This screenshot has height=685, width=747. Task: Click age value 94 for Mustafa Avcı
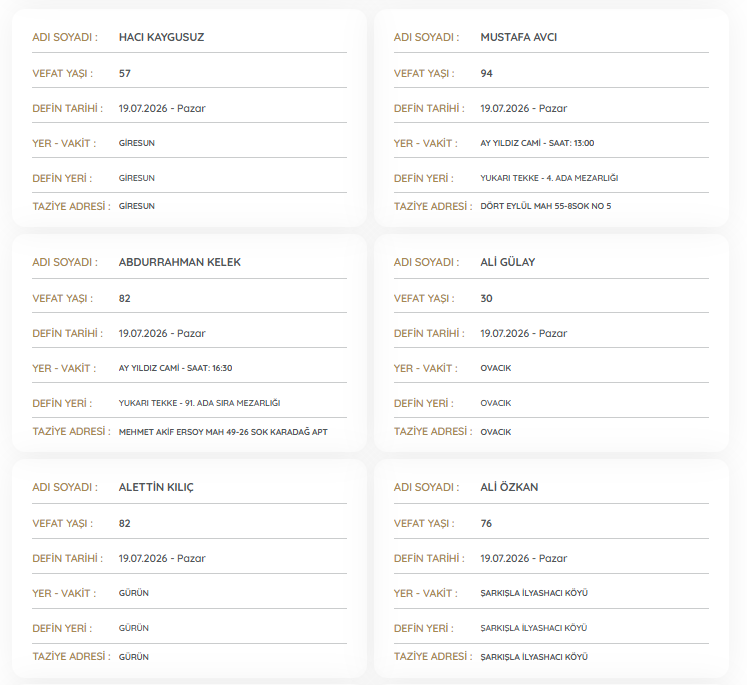tap(486, 73)
